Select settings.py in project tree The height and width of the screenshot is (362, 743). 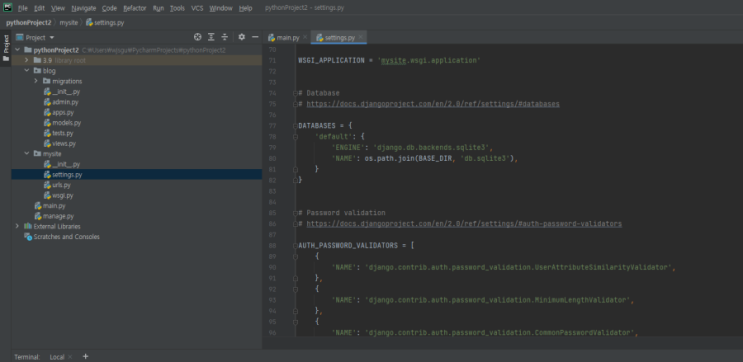pyautogui.click(x=63, y=175)
